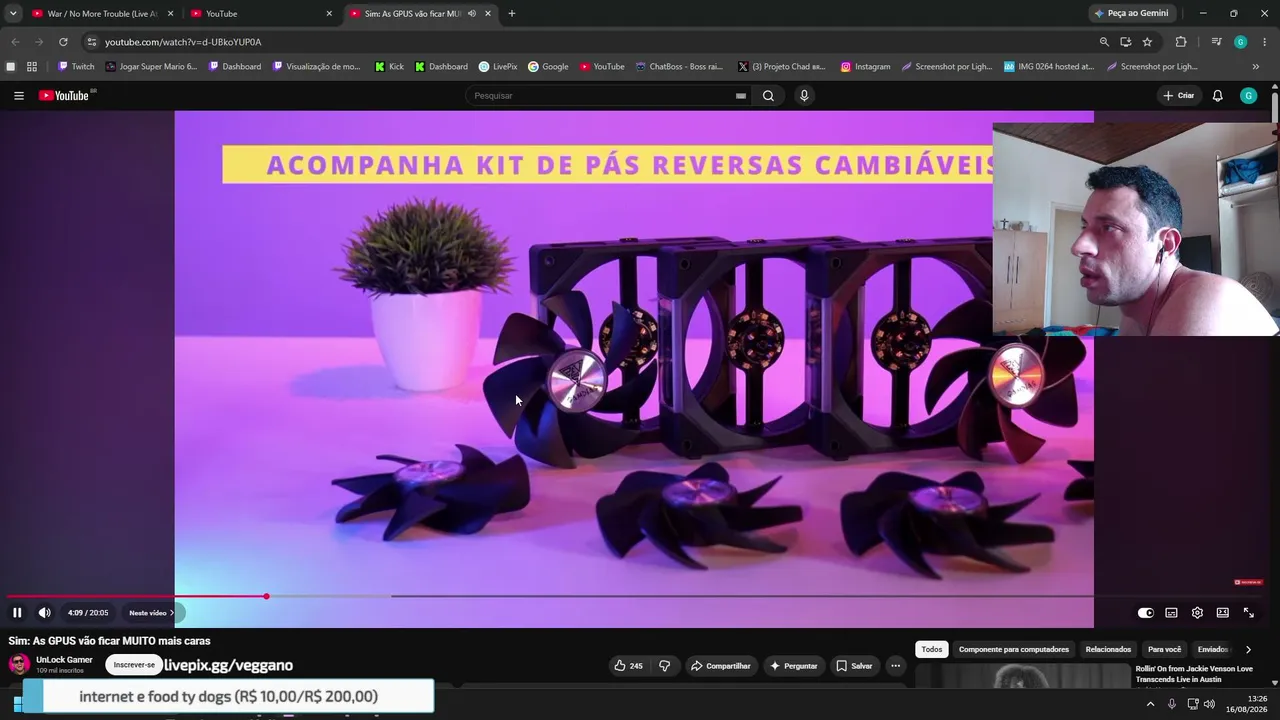The image size is (1280, 720).
Task: Toggle subtitles in the video player
Action: click(1171, 613)
